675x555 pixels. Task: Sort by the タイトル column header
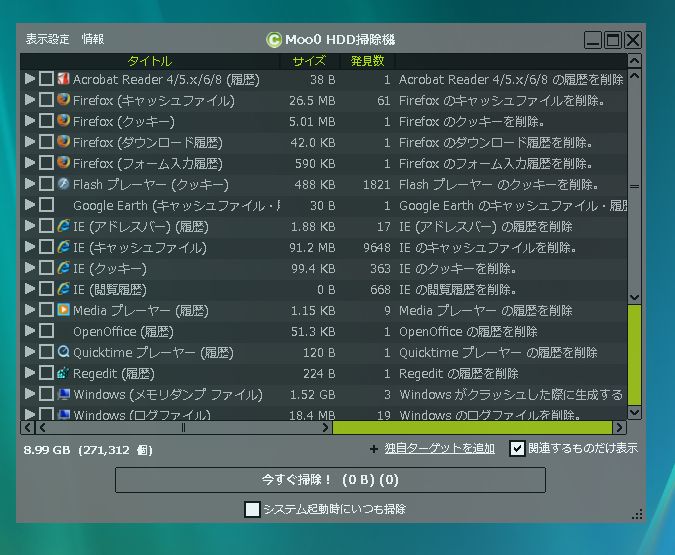click(x=150, y=61)
